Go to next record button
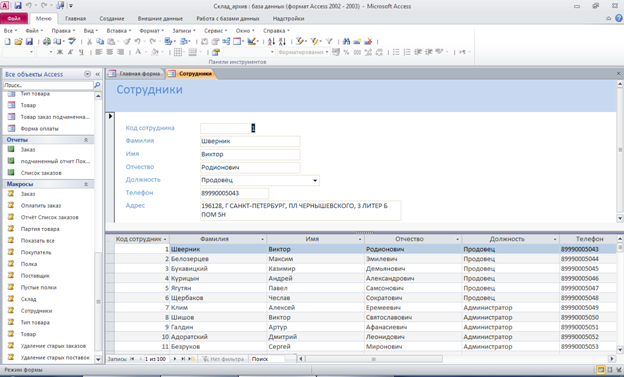Image resolution: width=624 pixels, height=377 pixels. pyautogui.click(x=174, y=359)
